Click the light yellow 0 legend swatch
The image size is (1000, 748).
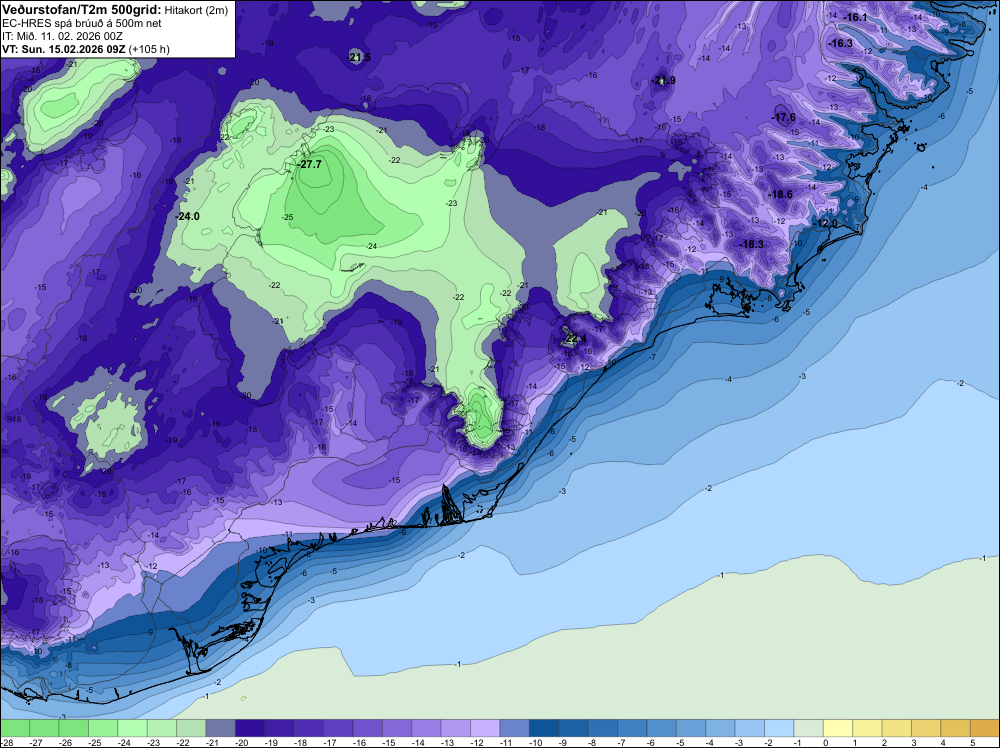[x=838, y=728]
